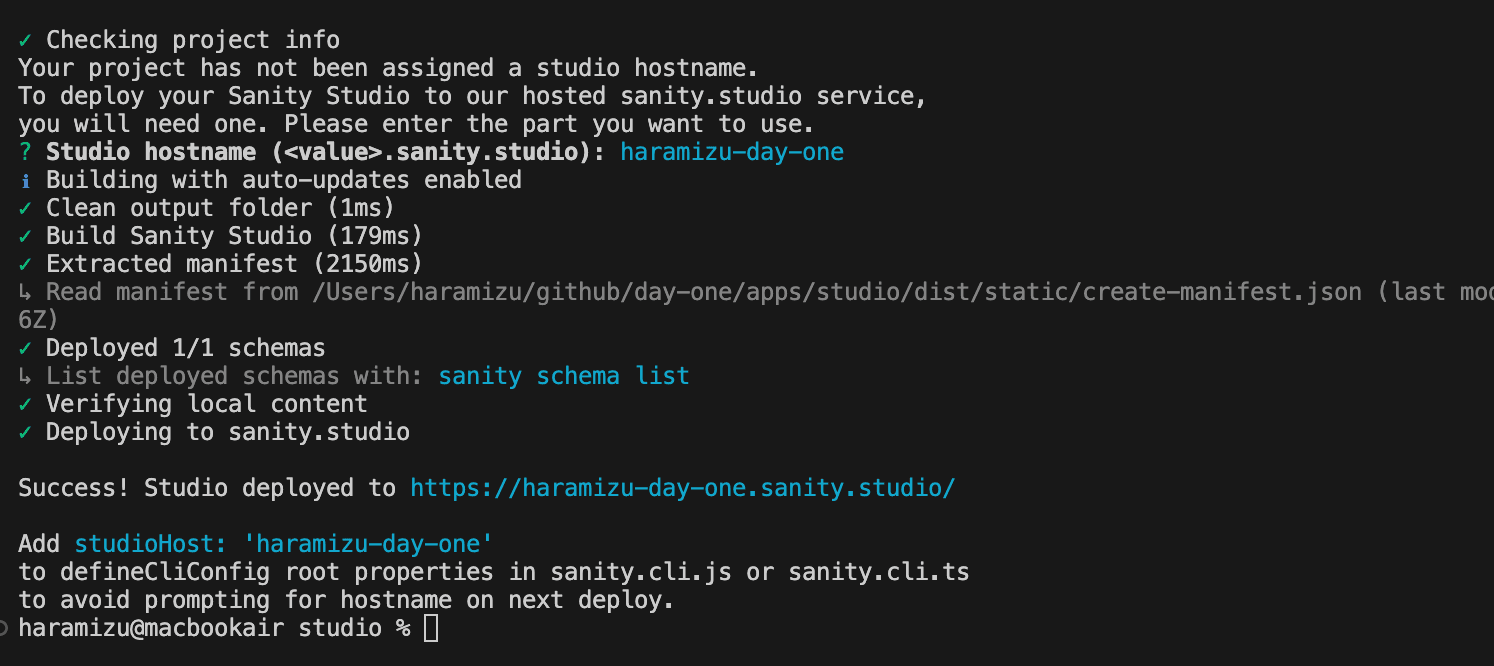Click the blue studioHost config snippet
The image size is (1494, 666).
(x=284, y=544)
